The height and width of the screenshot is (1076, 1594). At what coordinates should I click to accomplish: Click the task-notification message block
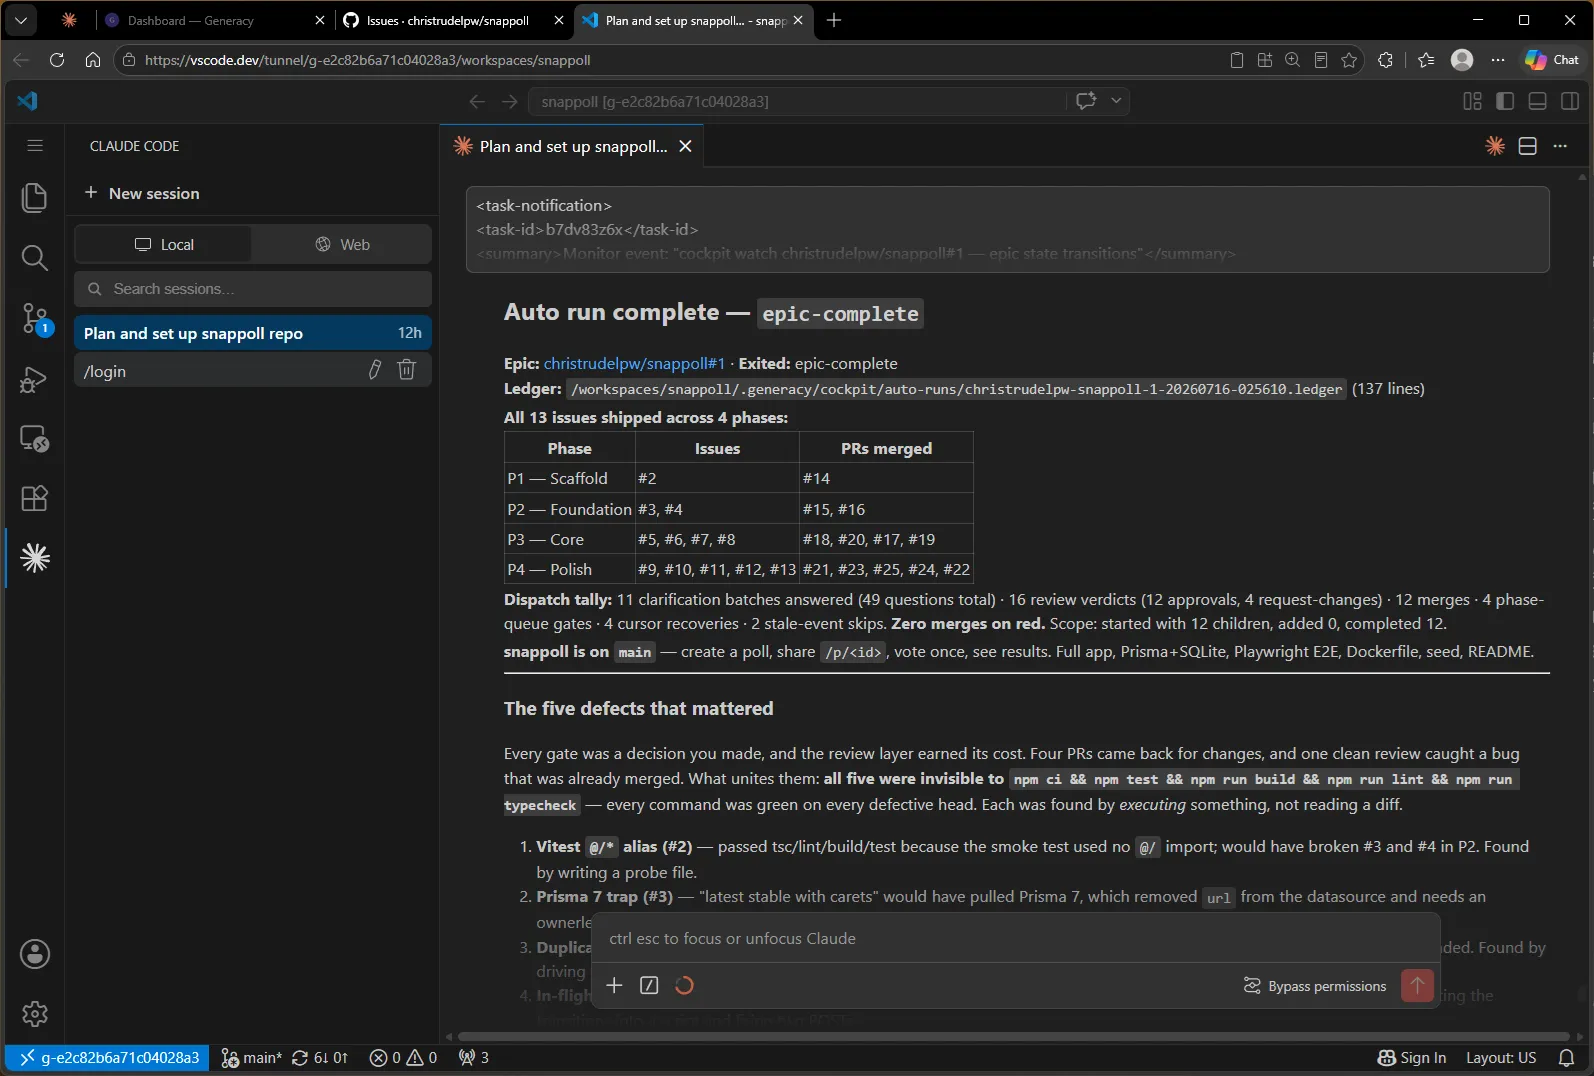1008,229
